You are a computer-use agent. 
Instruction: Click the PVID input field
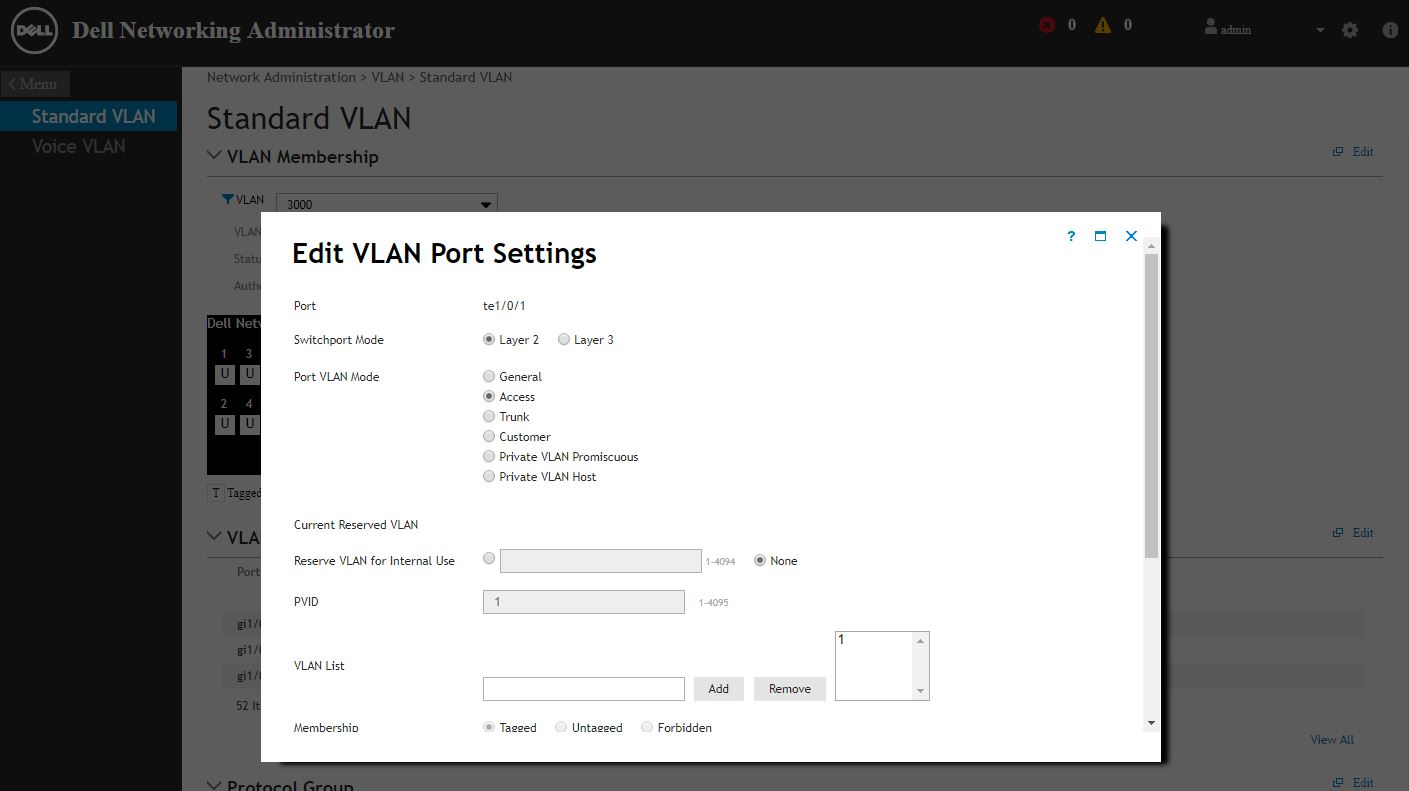(584, 602)
